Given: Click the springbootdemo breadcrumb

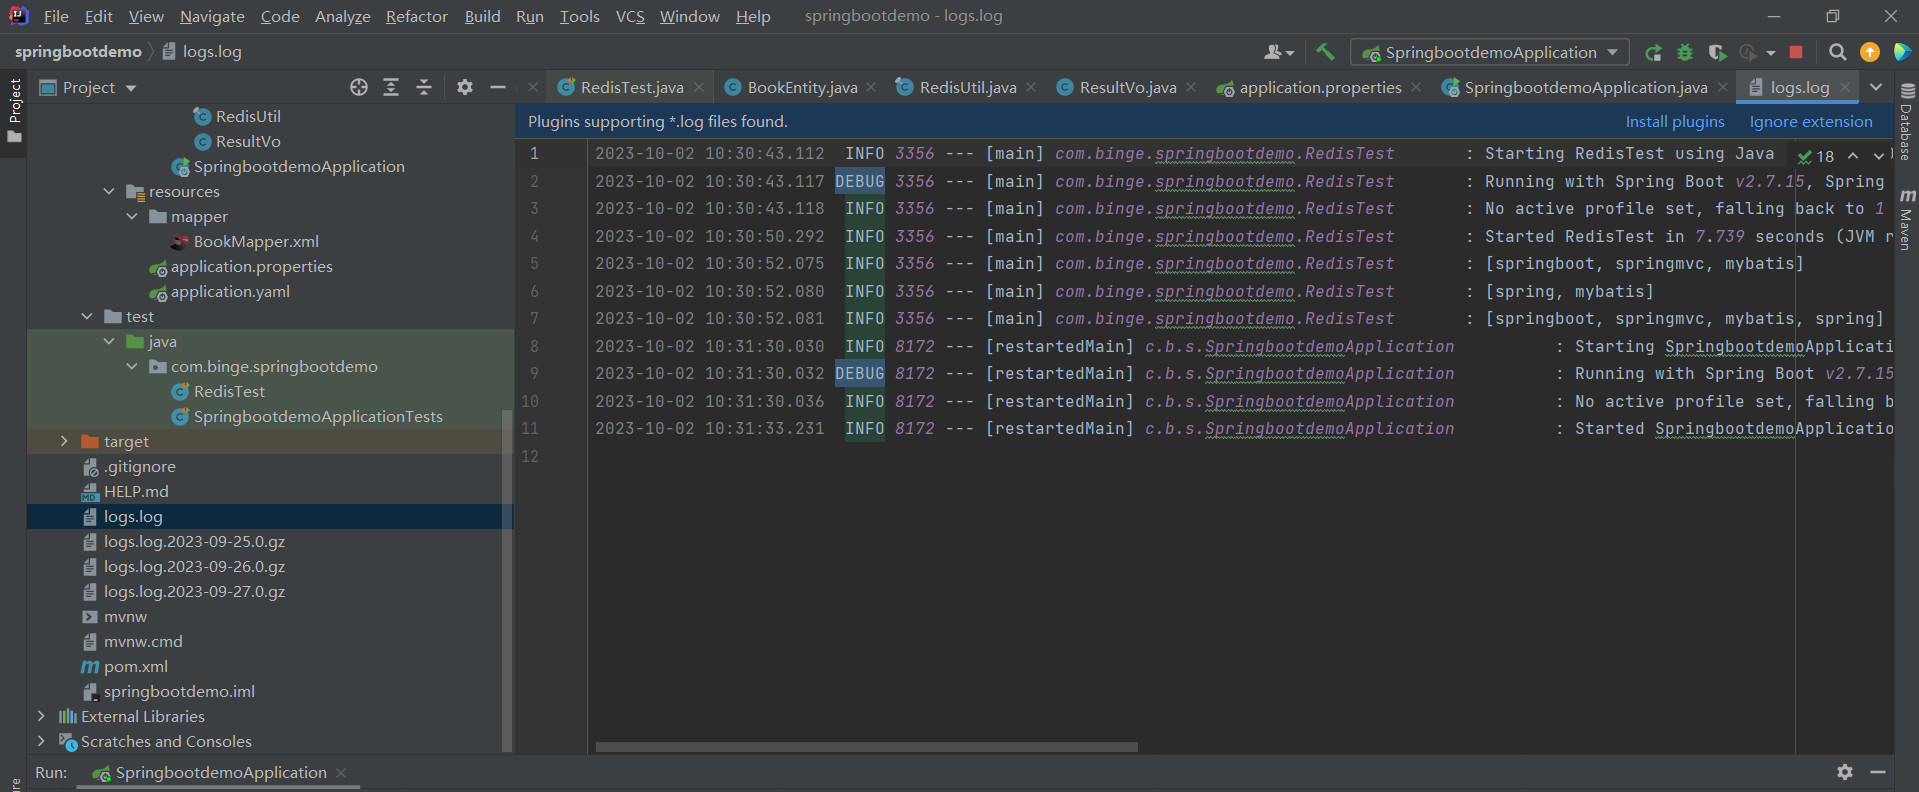Looking at the screenshot, I should (78, 51).
